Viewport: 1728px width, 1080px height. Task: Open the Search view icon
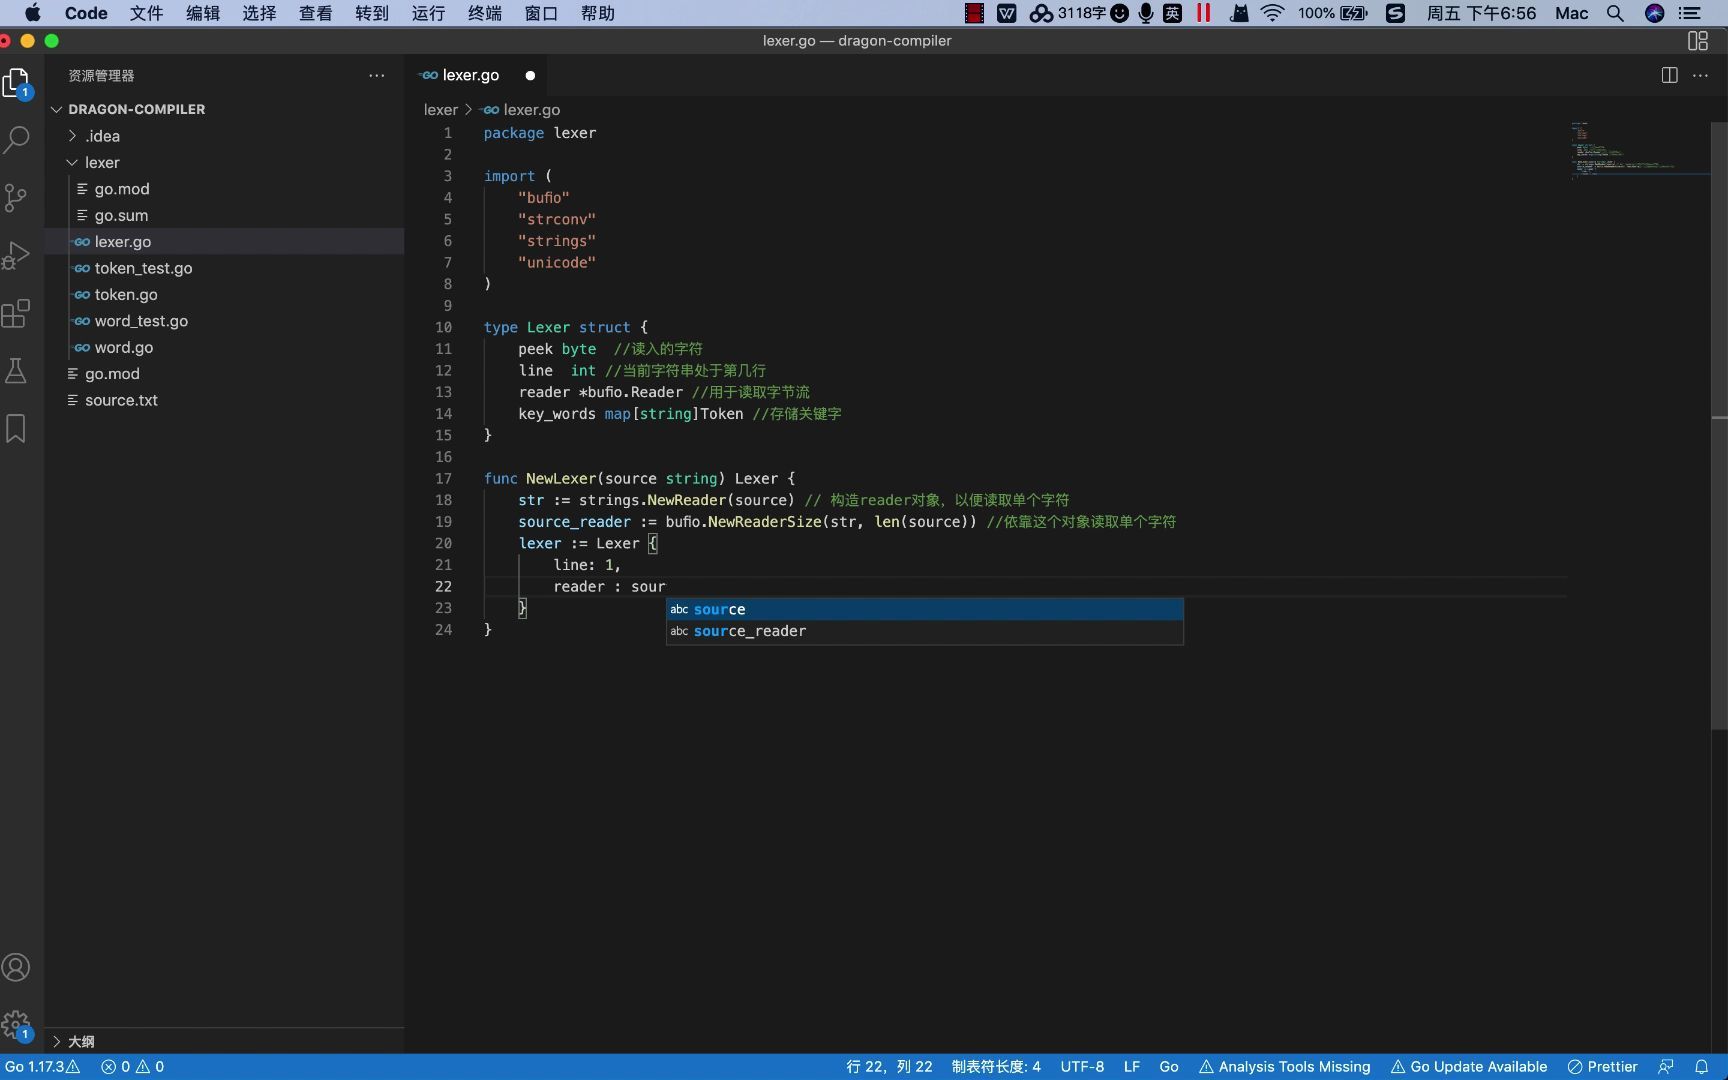[x=17, y=140]
